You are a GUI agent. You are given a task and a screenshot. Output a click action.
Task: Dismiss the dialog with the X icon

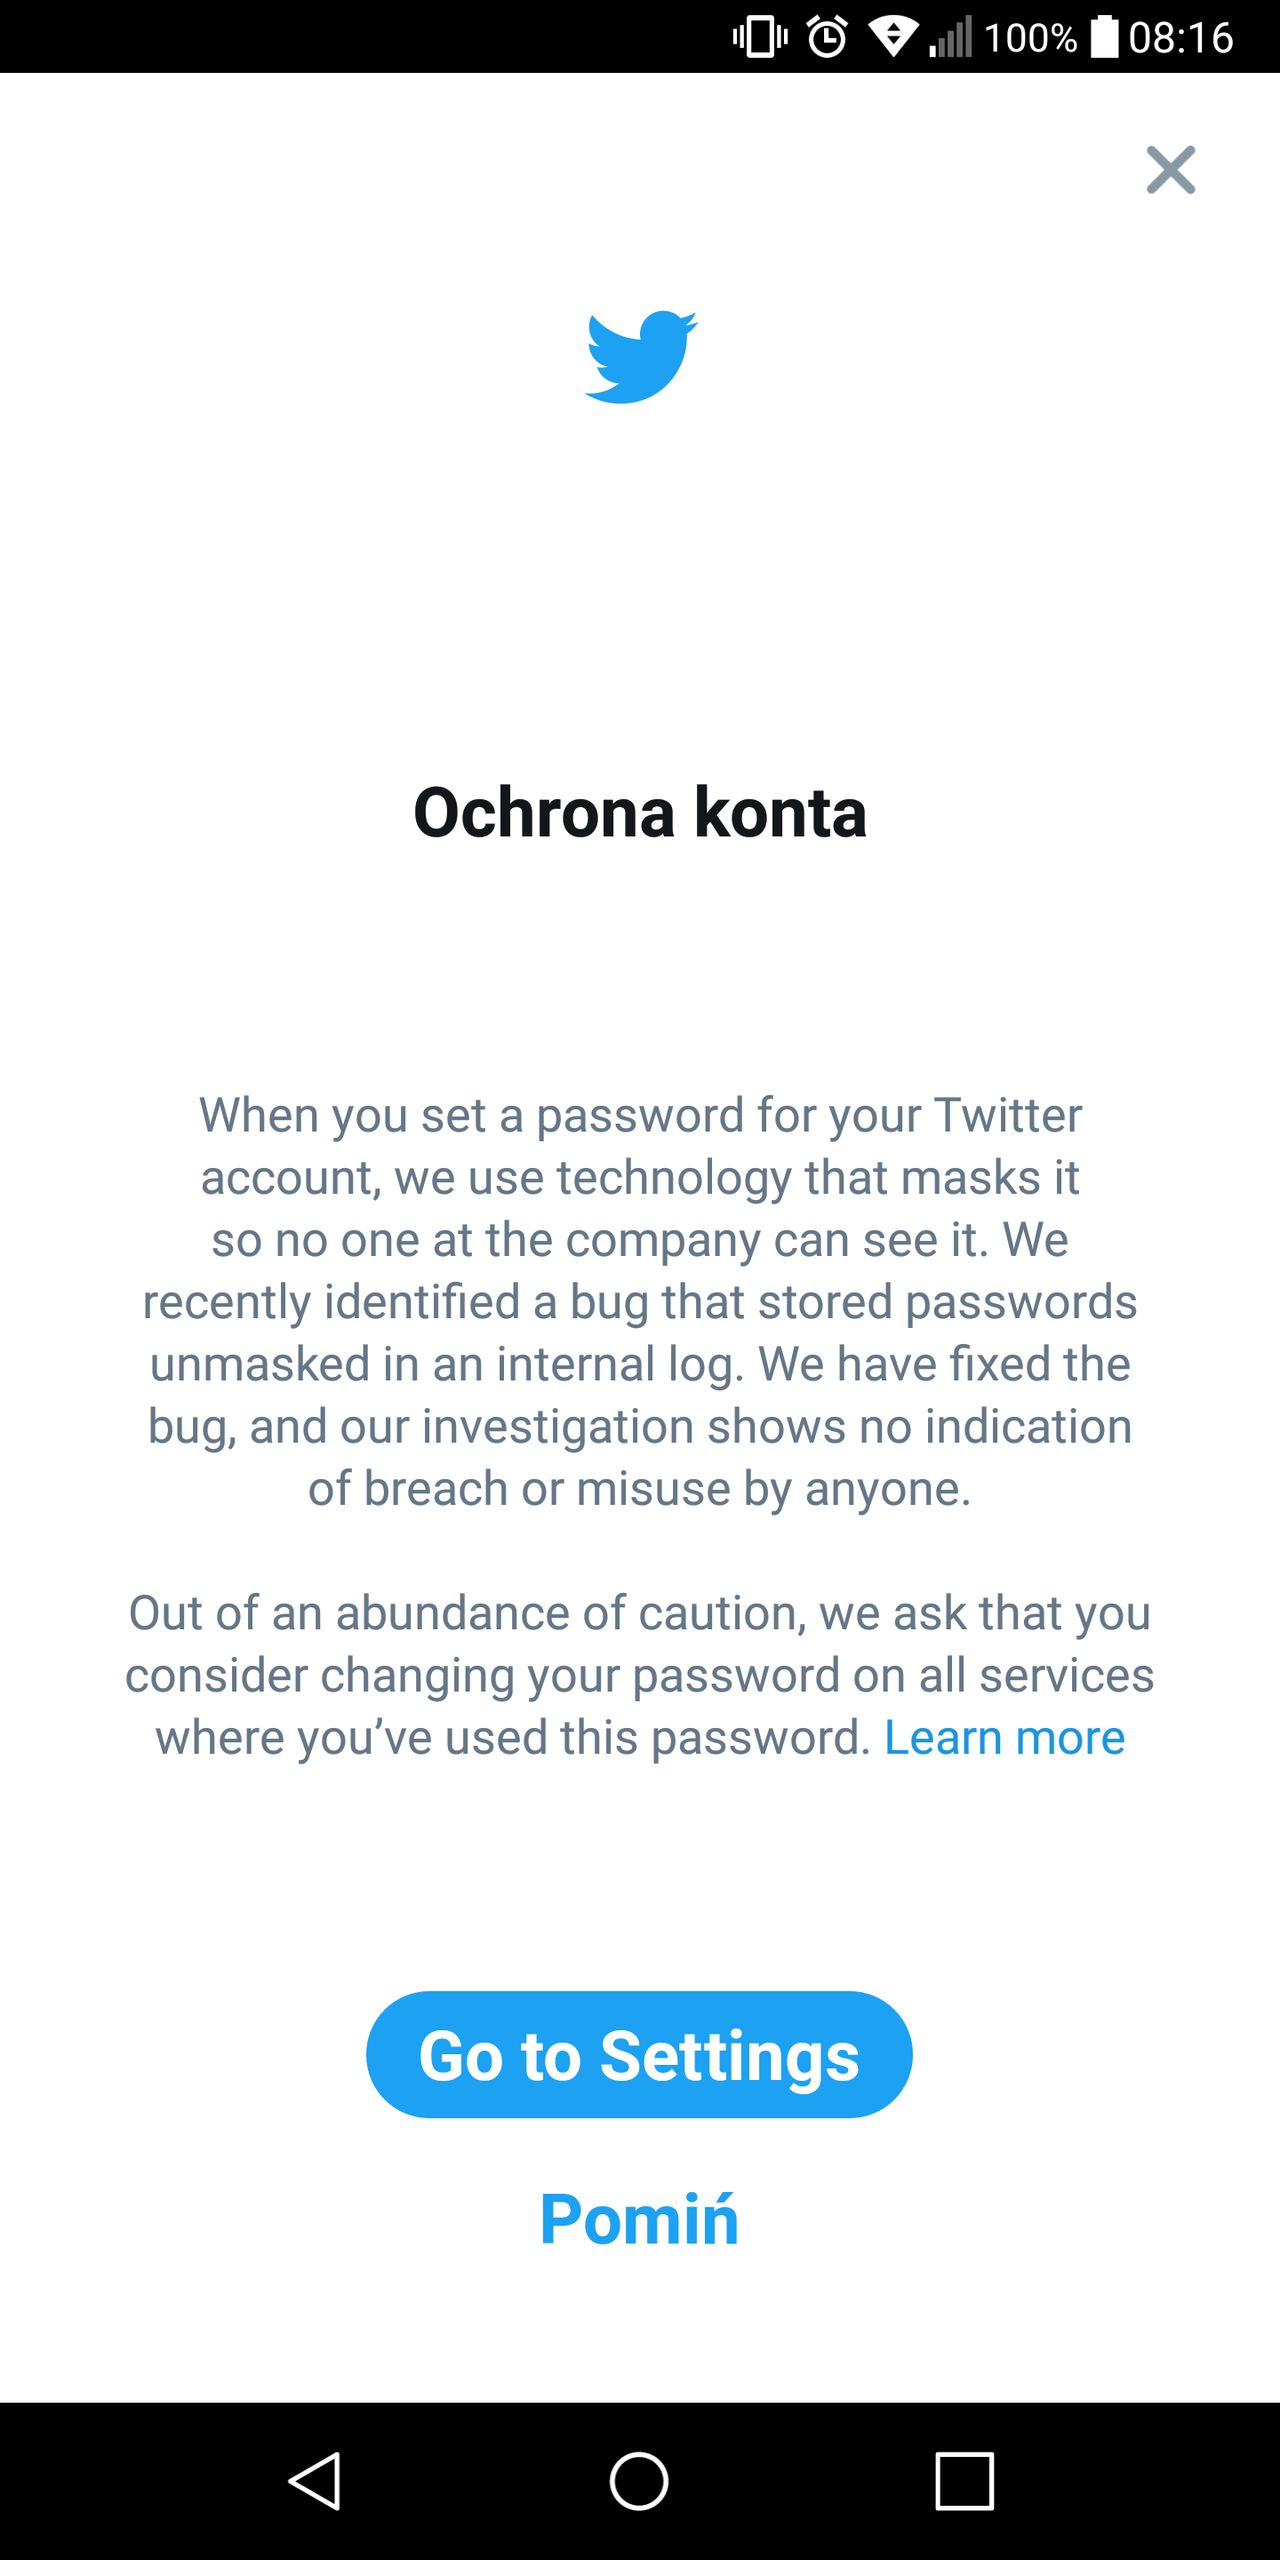tap(1171, 170)
